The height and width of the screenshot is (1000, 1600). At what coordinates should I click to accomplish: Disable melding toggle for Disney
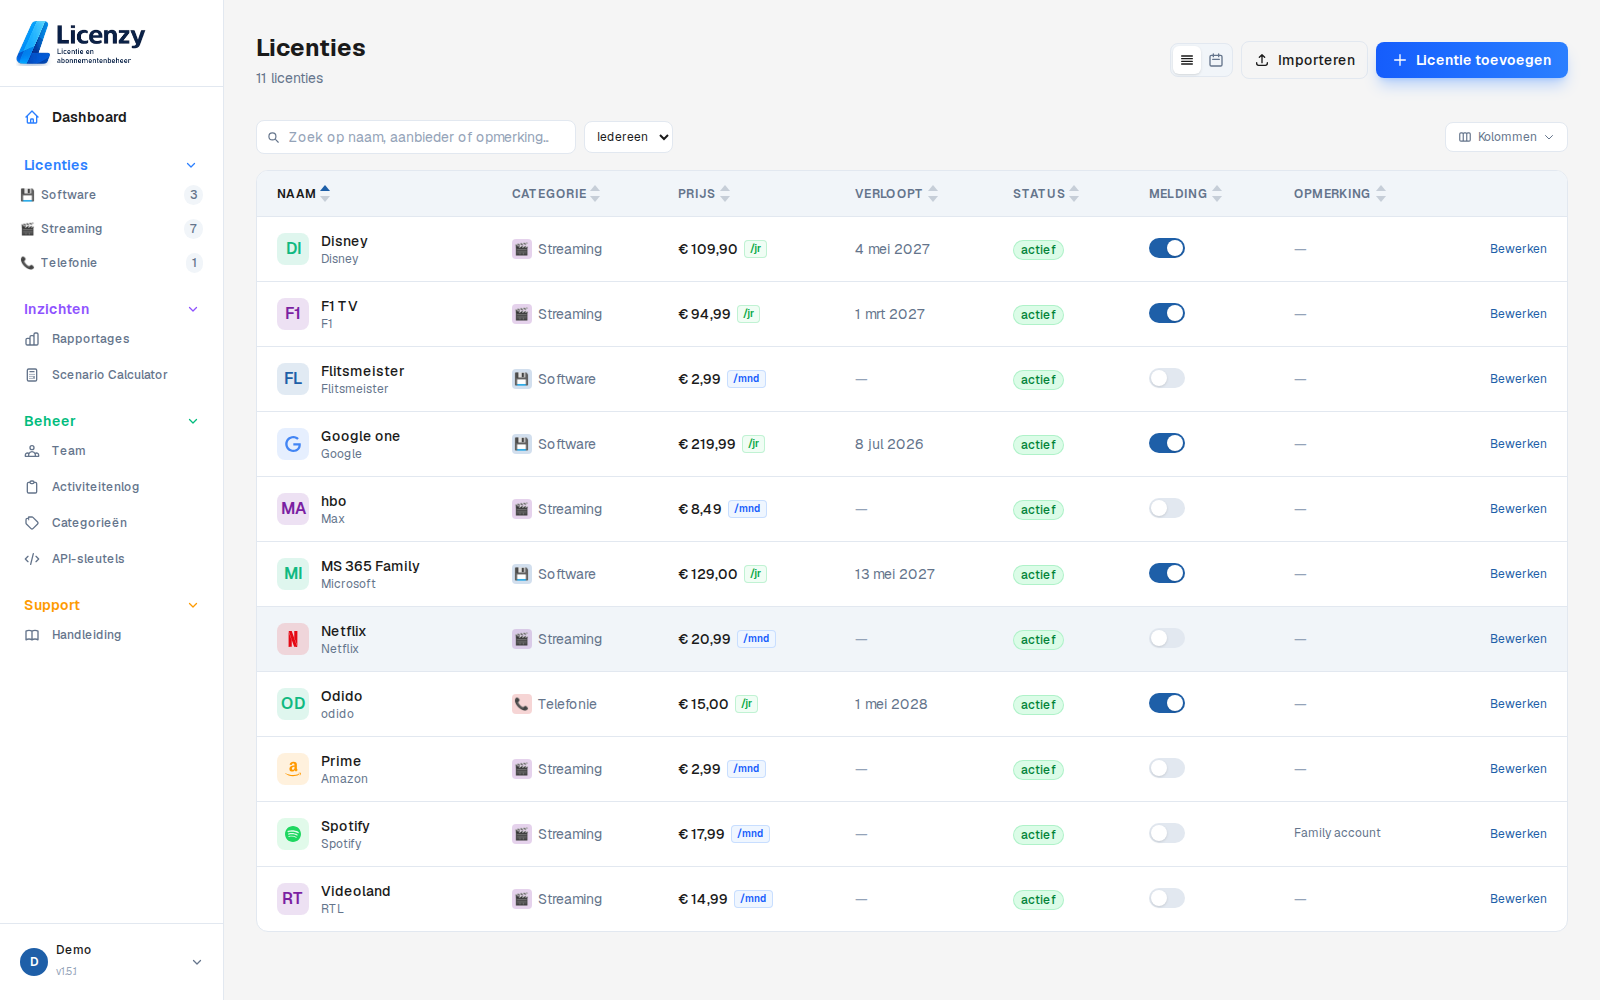click(x=1167, y=248)
